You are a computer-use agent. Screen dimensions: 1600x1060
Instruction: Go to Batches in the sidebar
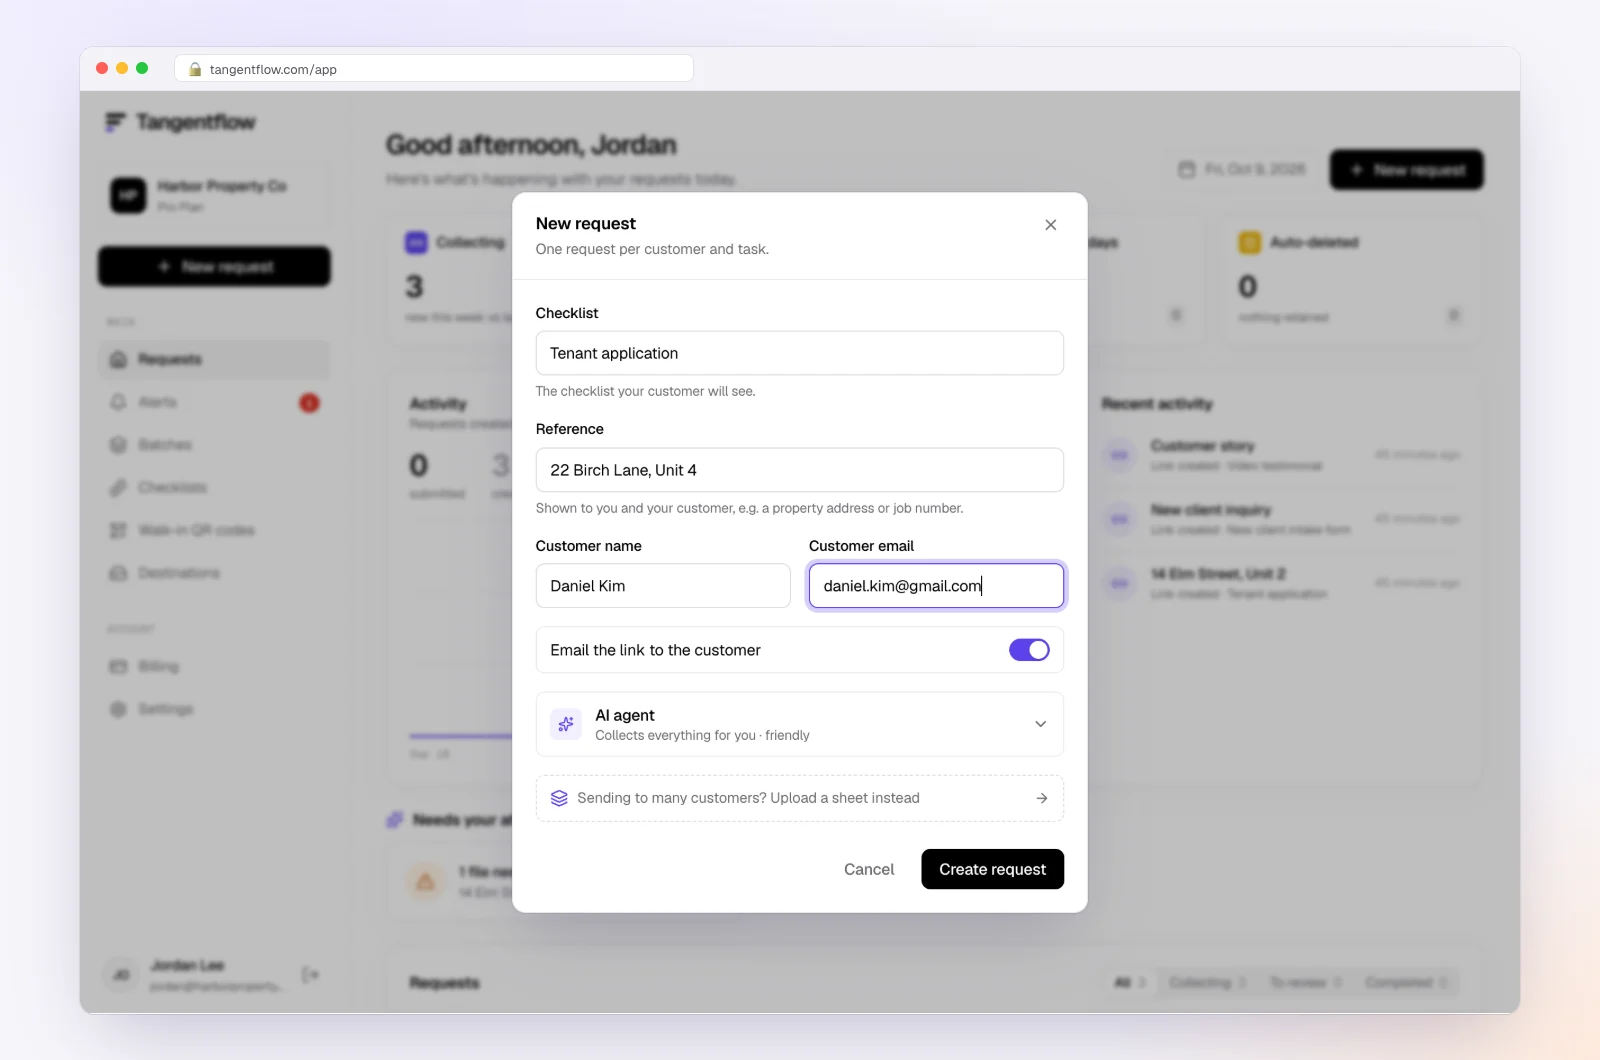[x=214, y=445]
